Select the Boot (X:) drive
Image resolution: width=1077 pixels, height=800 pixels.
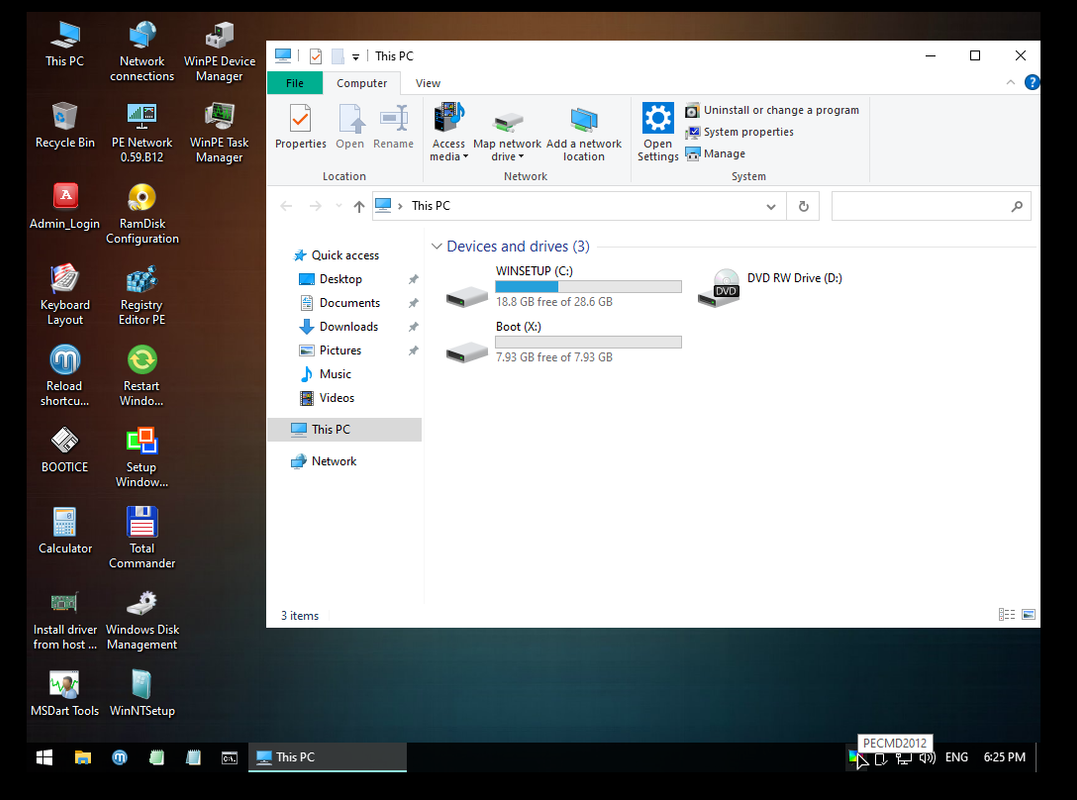tap(563, 342)
